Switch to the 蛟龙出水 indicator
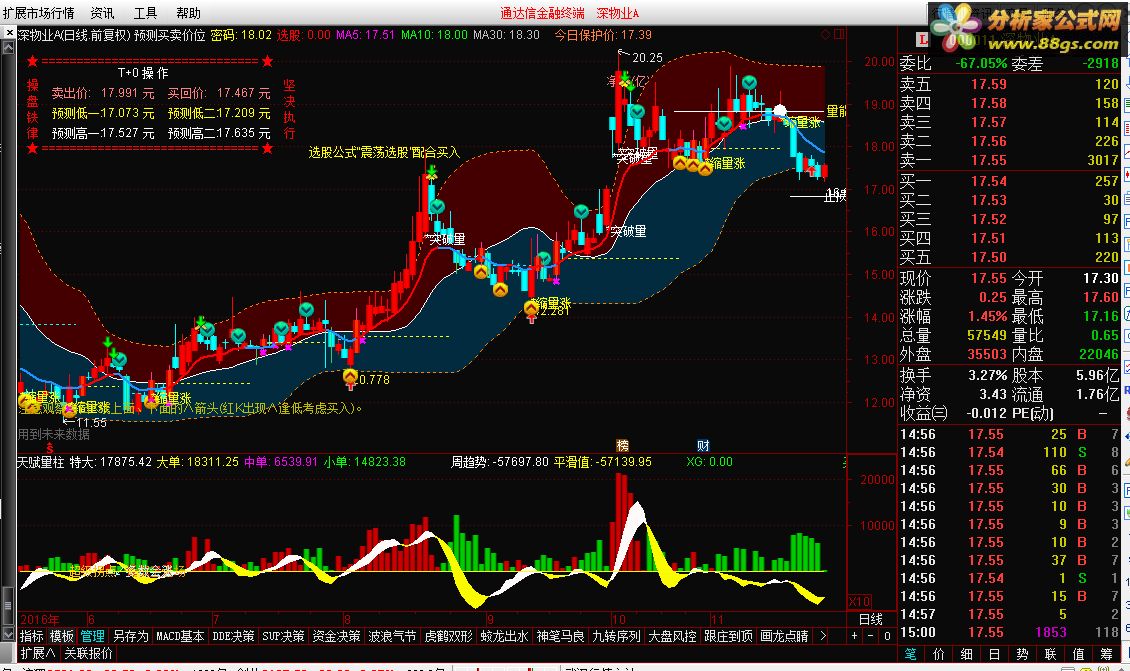Viewport: 1130px width, 671px height. (x=504, y=636)
